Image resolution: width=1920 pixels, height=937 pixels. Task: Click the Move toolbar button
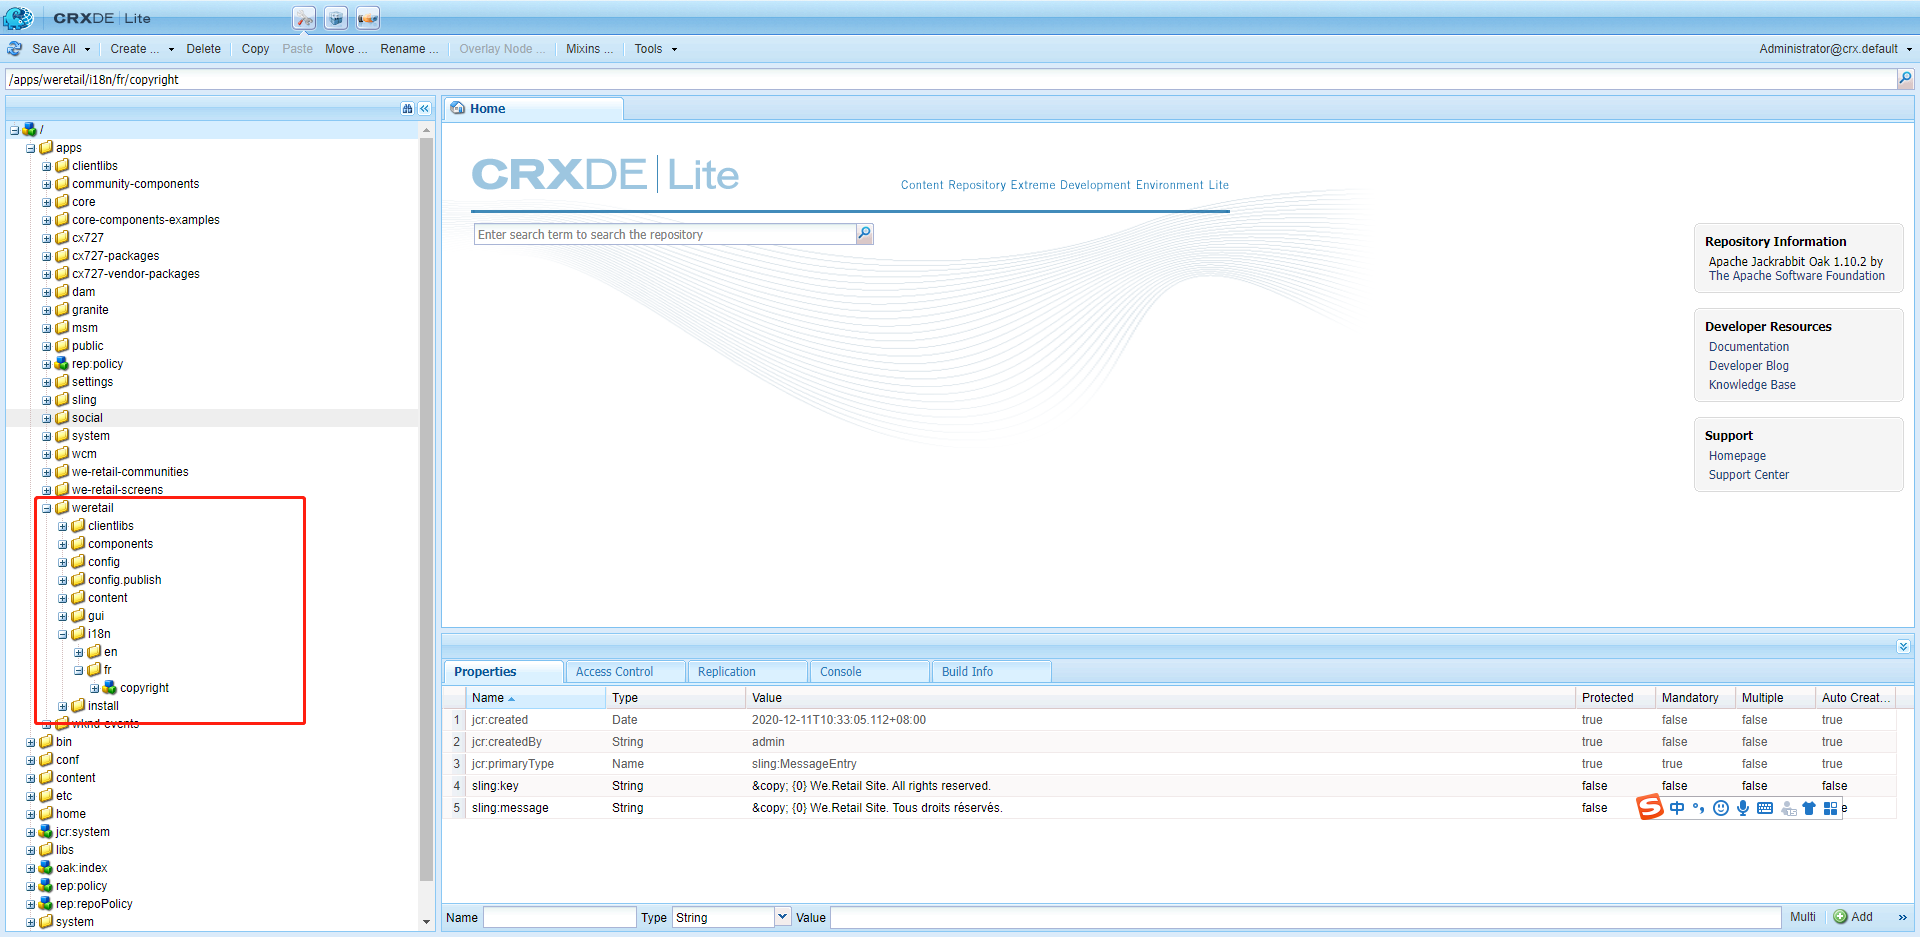click(x=346, y=49)
